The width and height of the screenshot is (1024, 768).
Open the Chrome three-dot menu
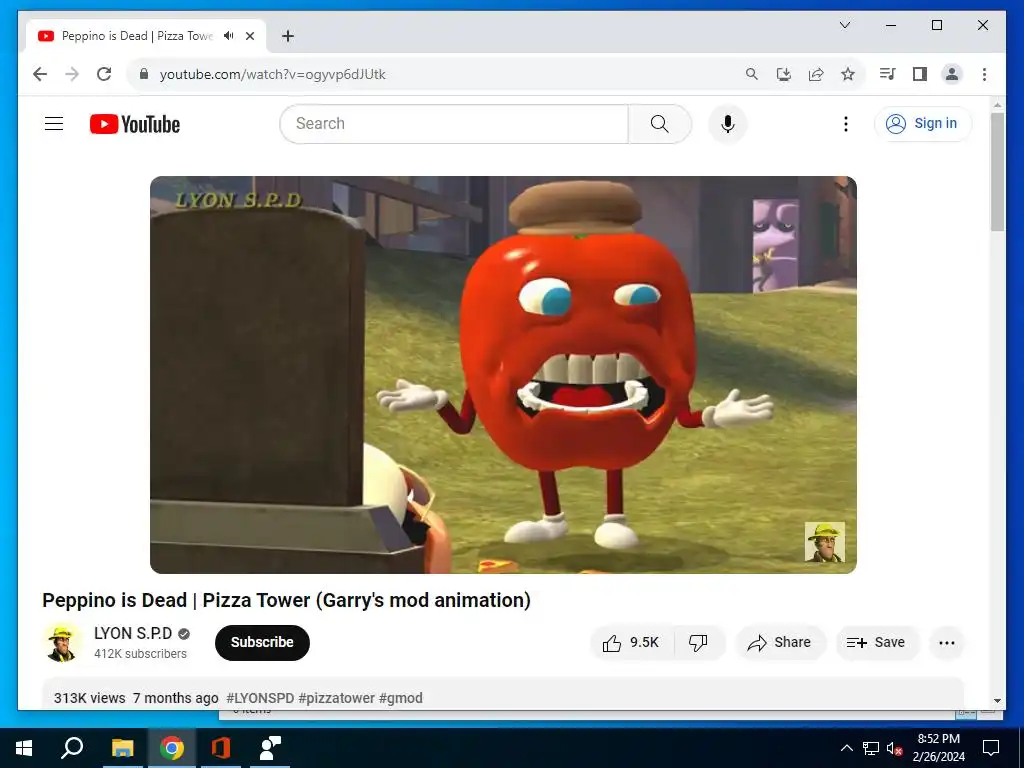point(984,74)
